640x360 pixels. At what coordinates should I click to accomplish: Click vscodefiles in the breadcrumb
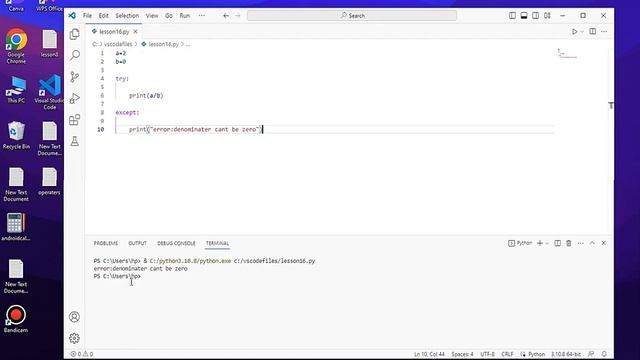pyautogui.click(x=118, y=44)
